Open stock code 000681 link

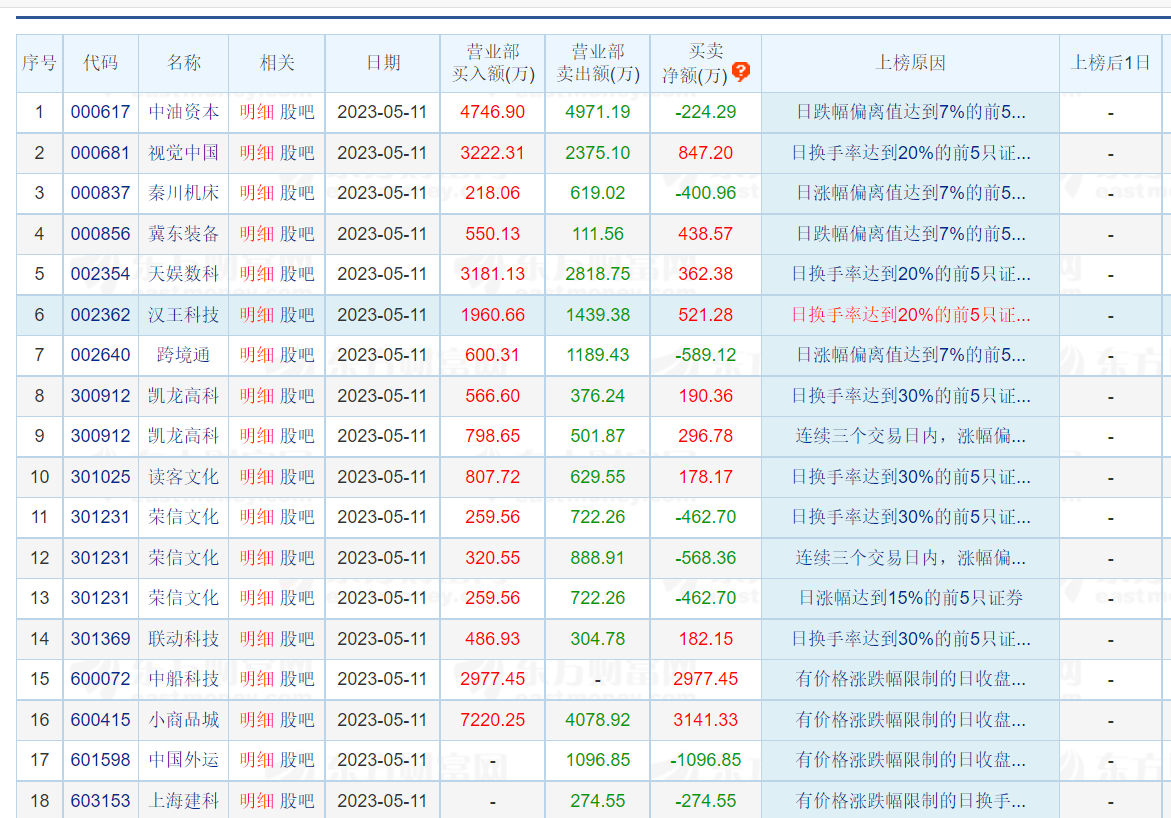(101, 152)
